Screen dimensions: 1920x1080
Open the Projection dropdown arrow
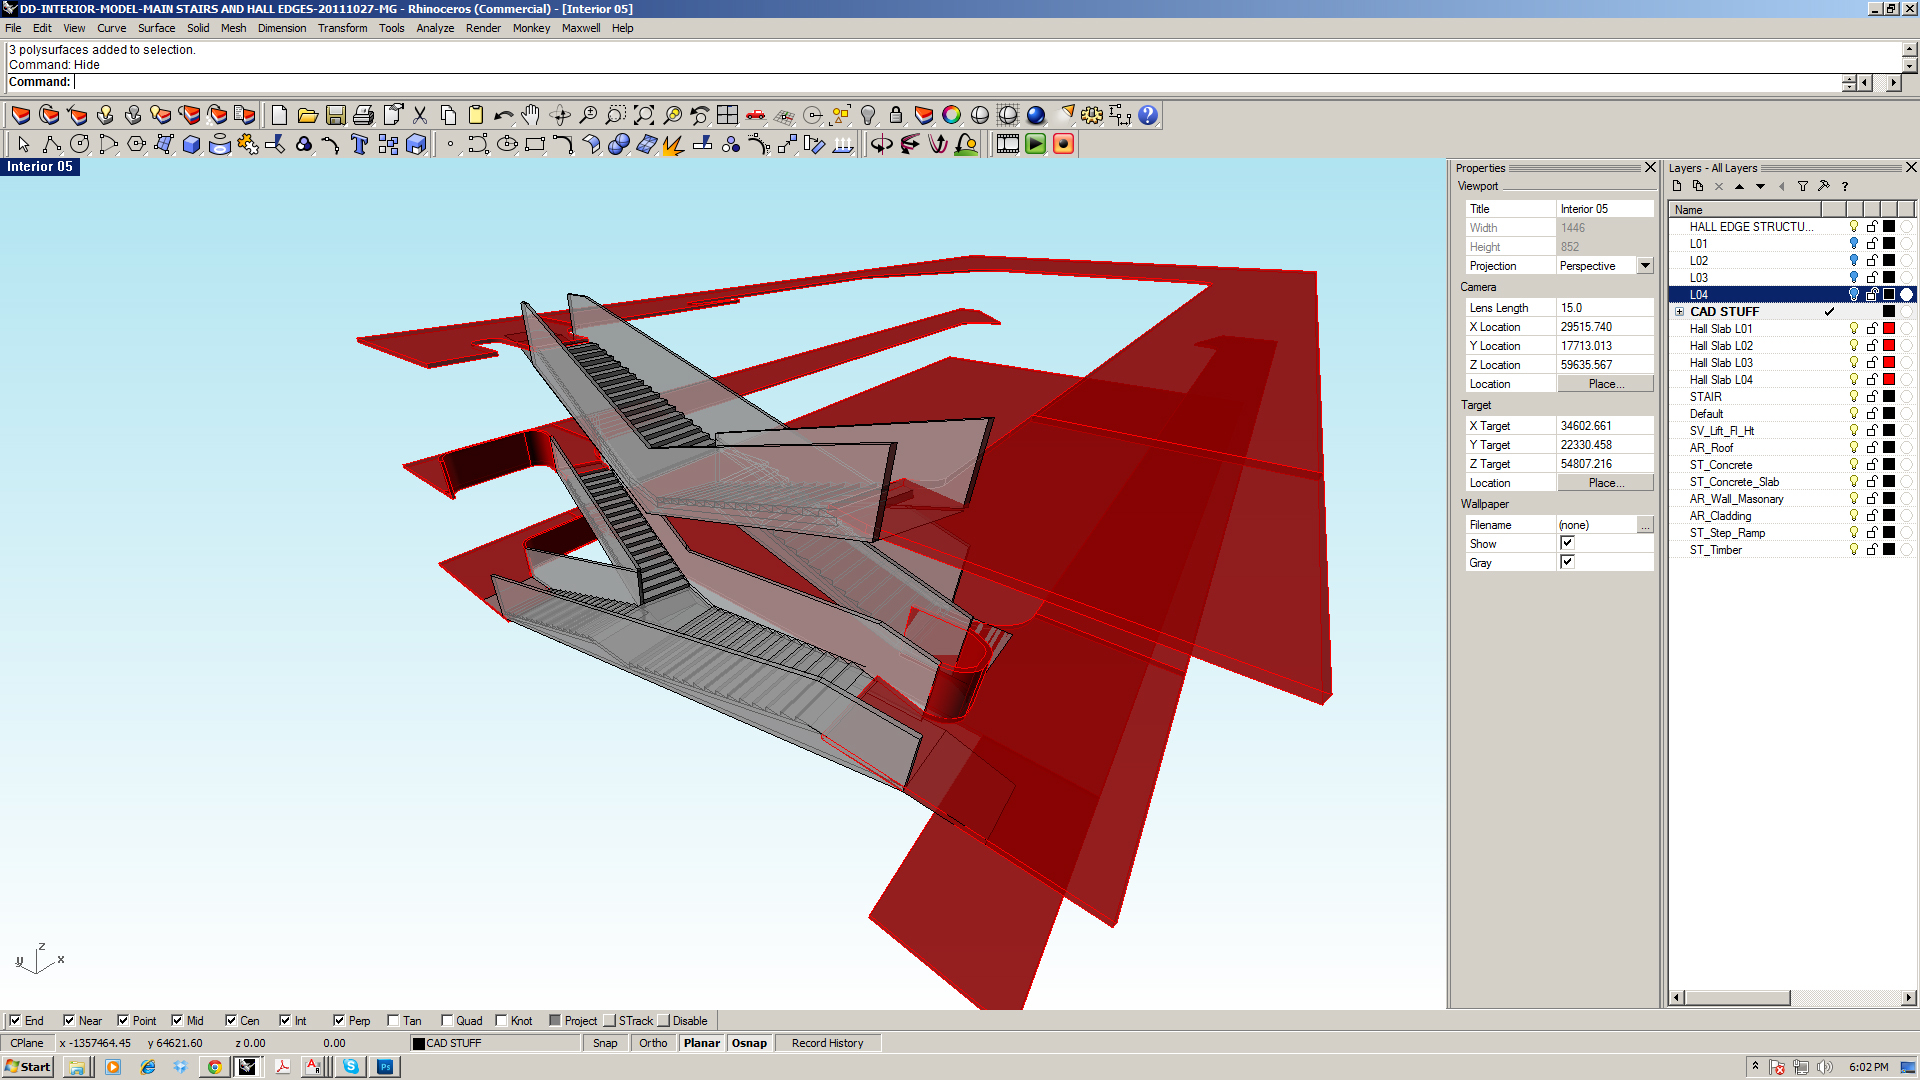[x=1645, y=265]
